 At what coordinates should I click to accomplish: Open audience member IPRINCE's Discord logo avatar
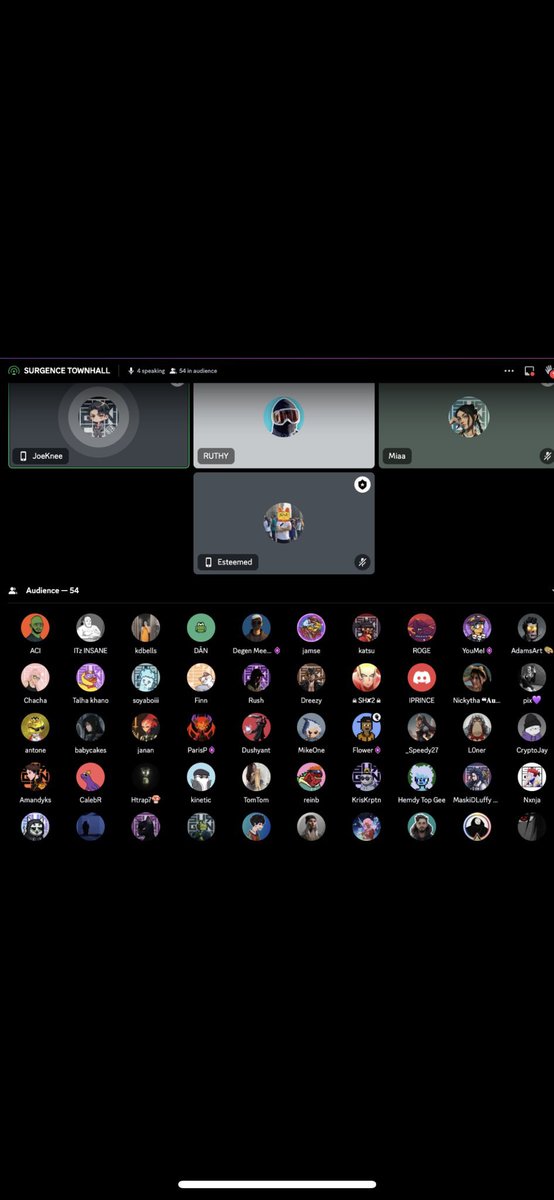click(421, 678)
